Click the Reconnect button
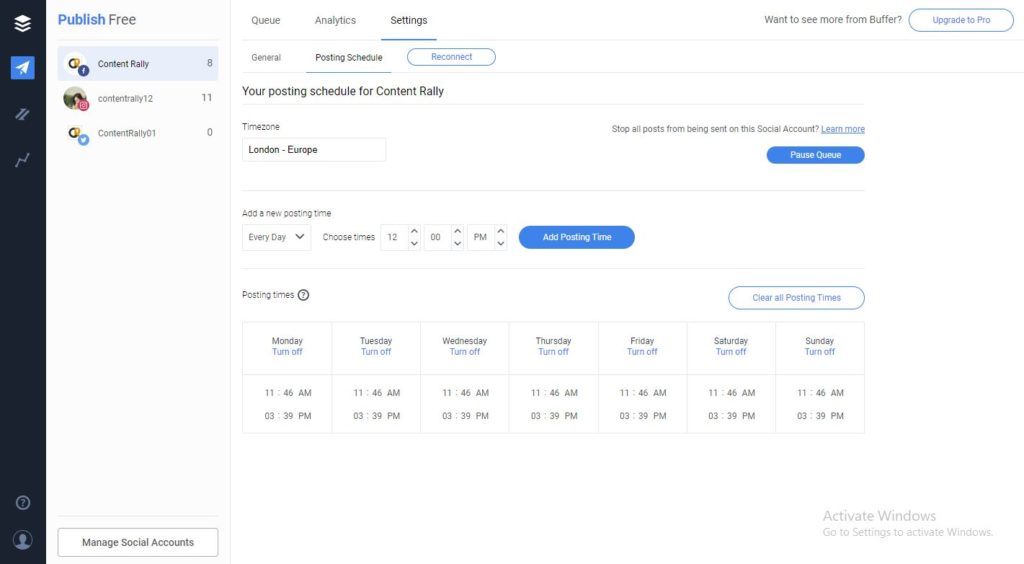This screenshot has height=564, width=1024. click(451, 57)
